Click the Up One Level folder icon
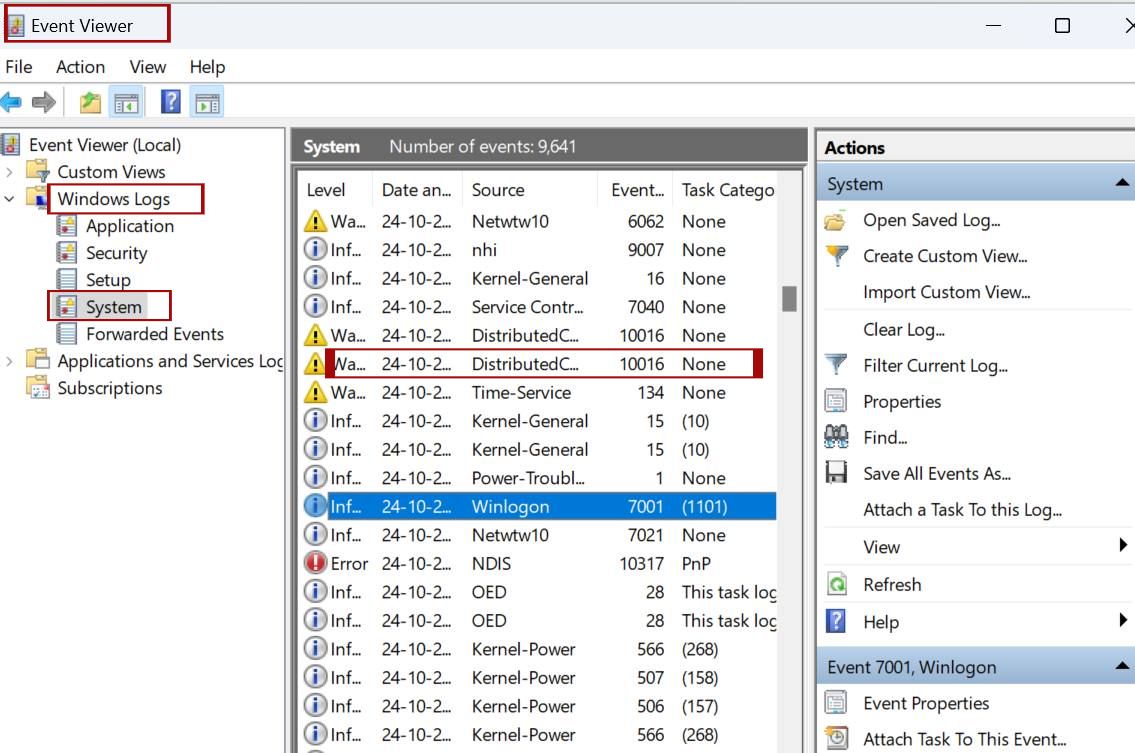Image resolution: width=1135 pixels, height=753 pixels. pyautogui.click(x=91, y=102)
